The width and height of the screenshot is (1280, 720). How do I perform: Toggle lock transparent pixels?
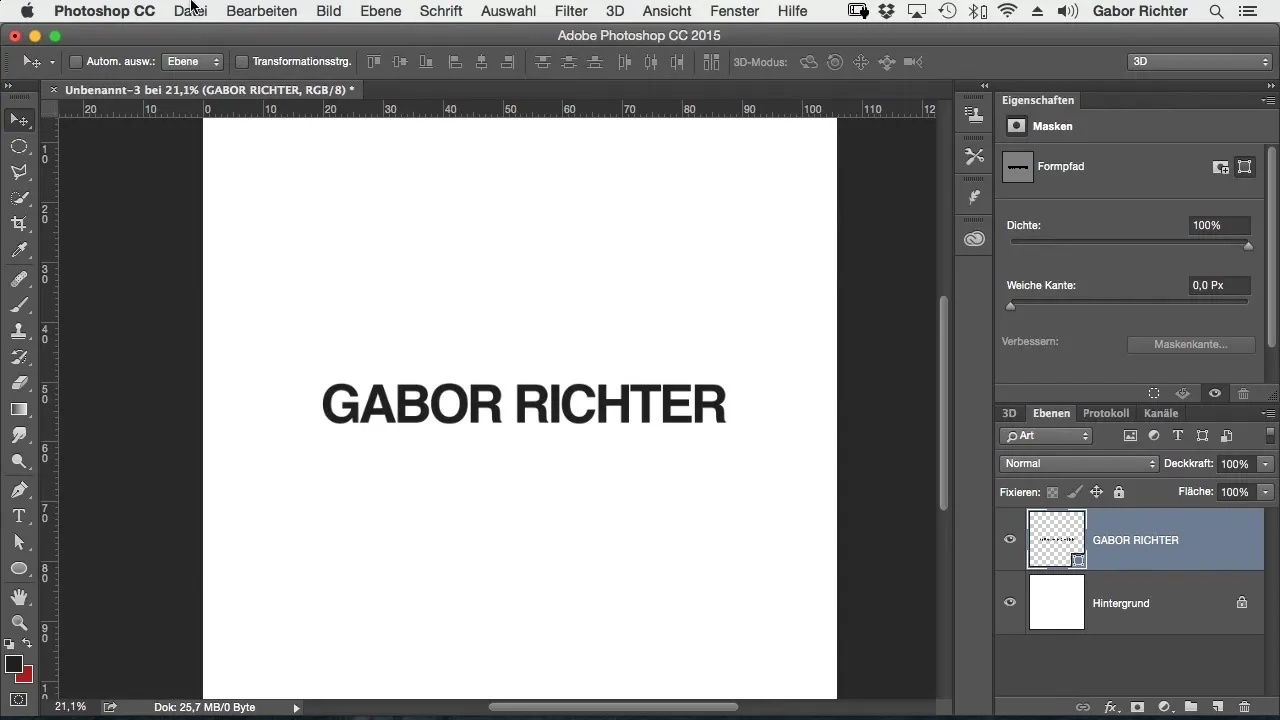(1052, 492)
